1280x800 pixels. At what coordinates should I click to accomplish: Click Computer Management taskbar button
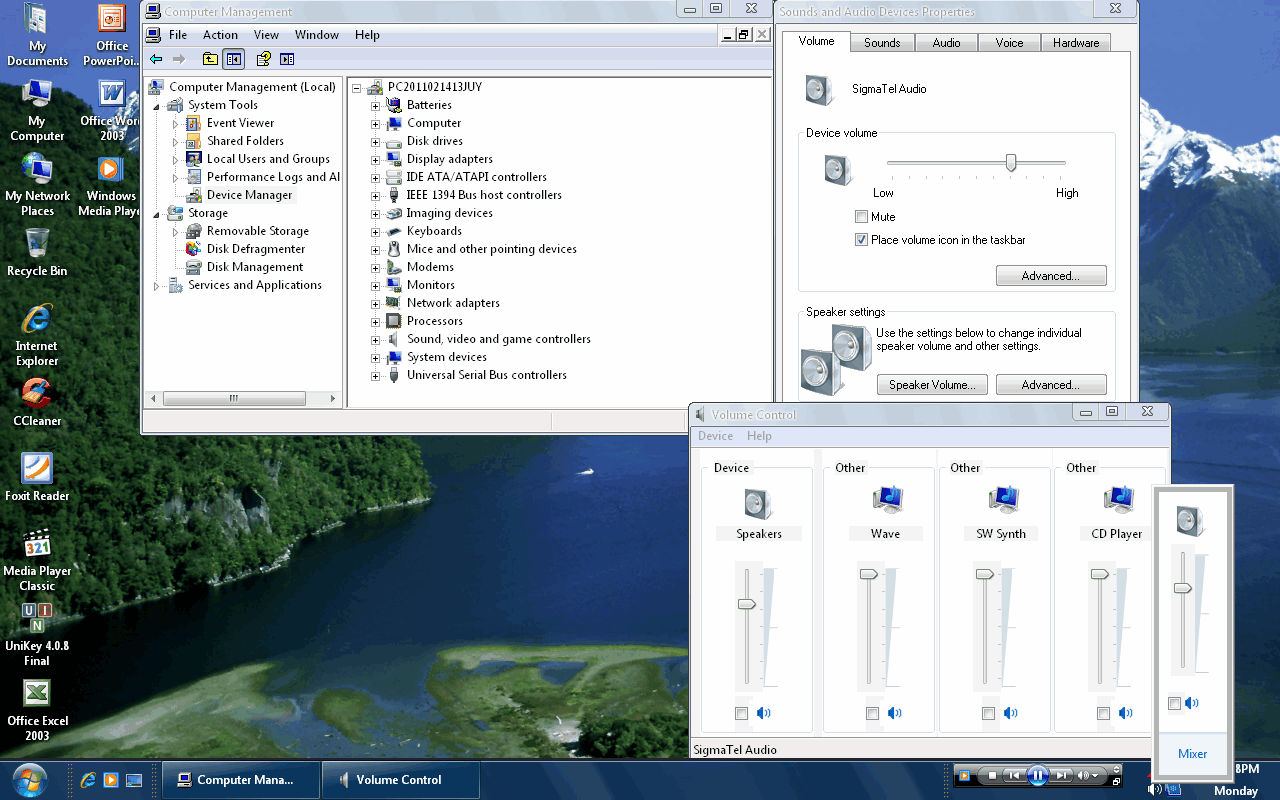point(241,780)
